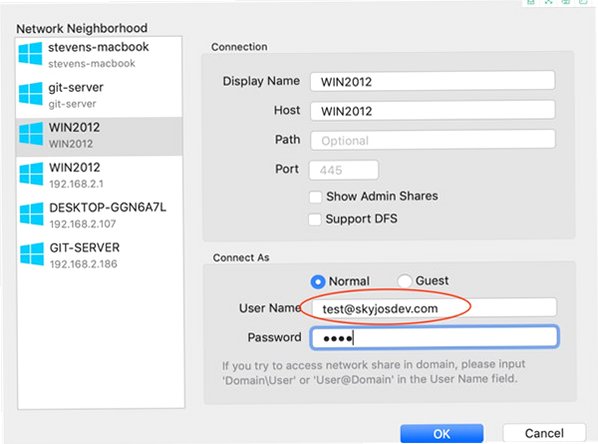Choose the Normal connect-as option
This screenshot has height=444, width=598.
coord(318,282)
